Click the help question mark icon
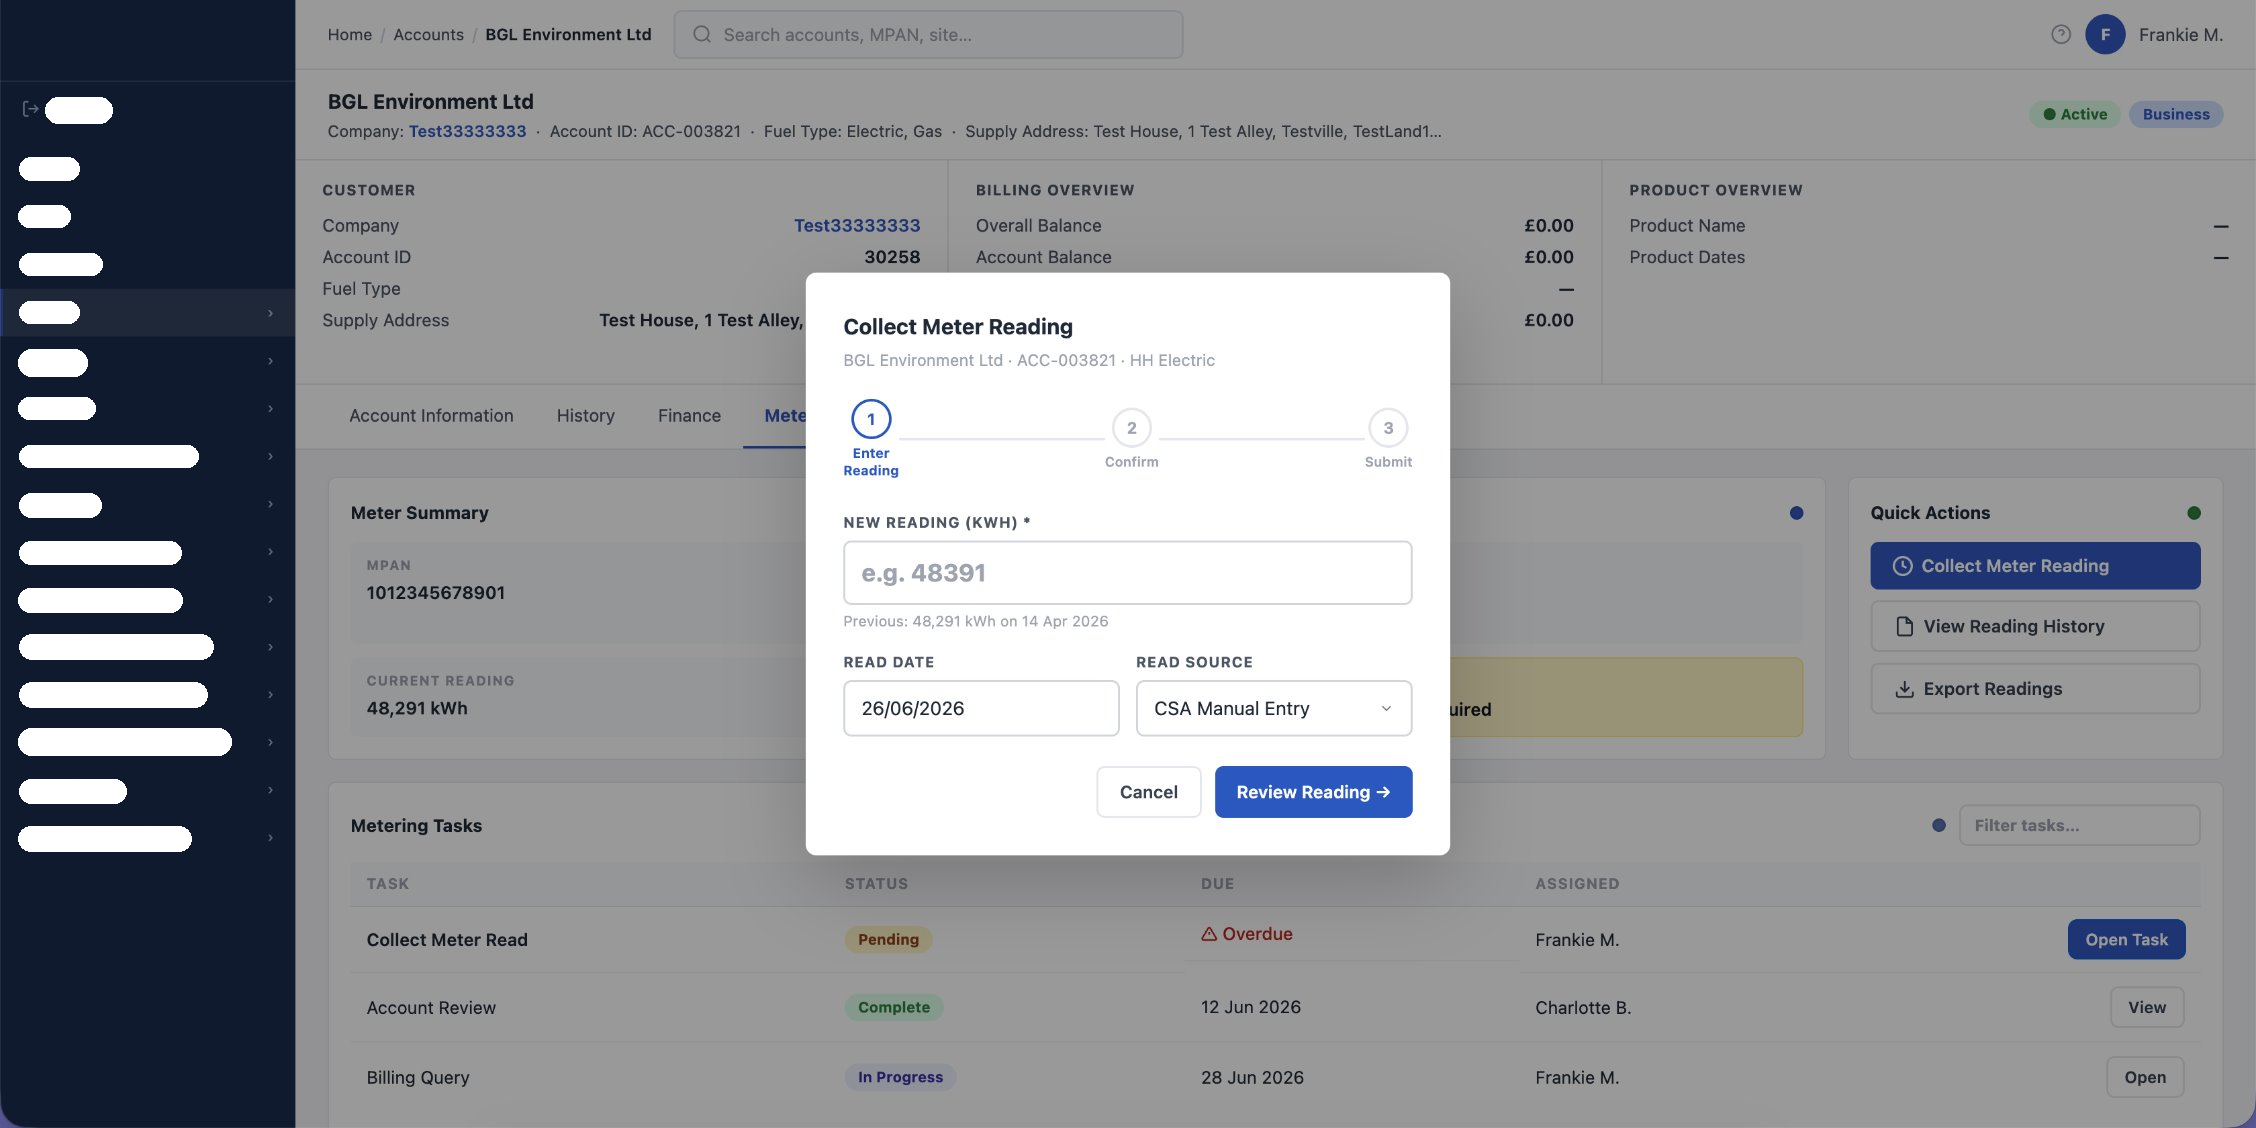The width and height of the screenshot is (2256, 1128). (x=2060, y=34)
